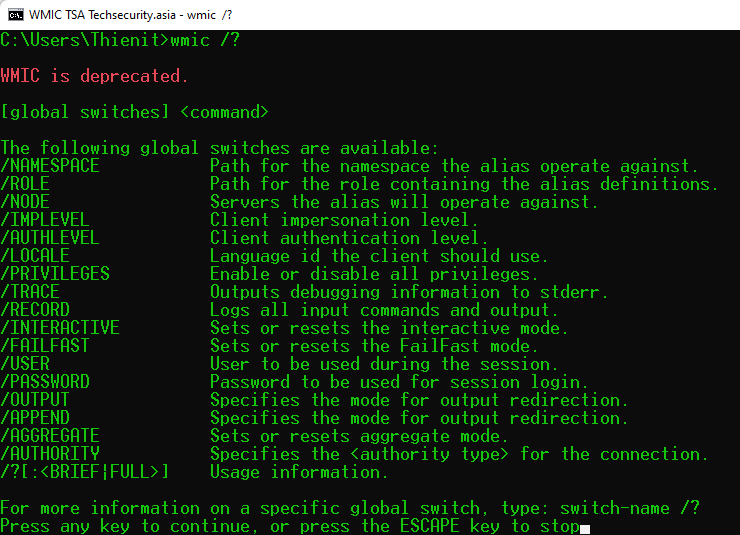Select the '/IMPLEVEL' switch text
The image size is (740, 535).
(45, 220)
